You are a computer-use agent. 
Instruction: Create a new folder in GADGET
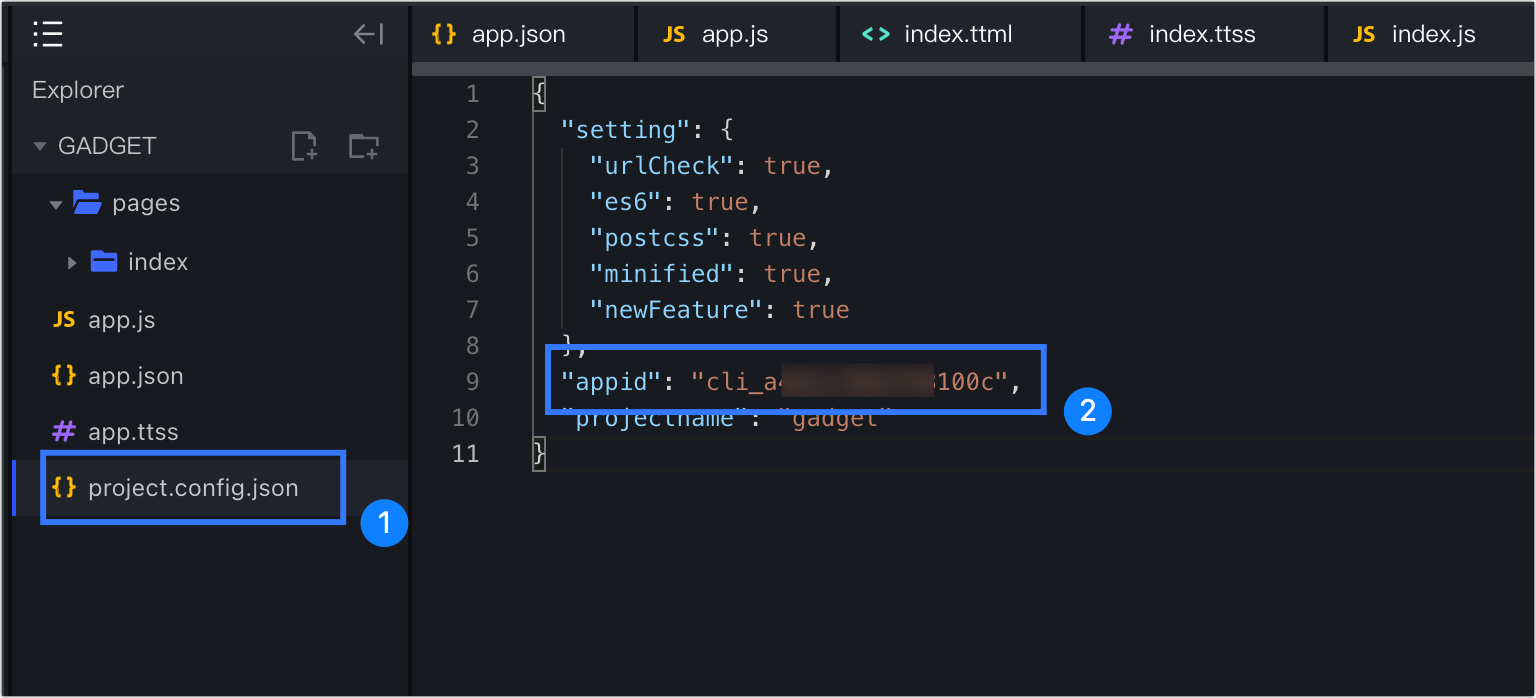tap(364, 145)
